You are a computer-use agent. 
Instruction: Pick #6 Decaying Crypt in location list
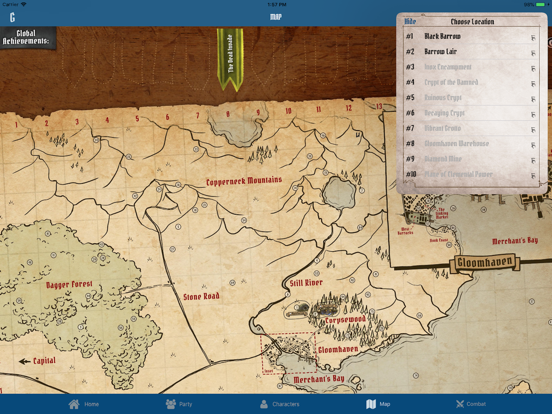pyautogui.click(x=471, y=113)
